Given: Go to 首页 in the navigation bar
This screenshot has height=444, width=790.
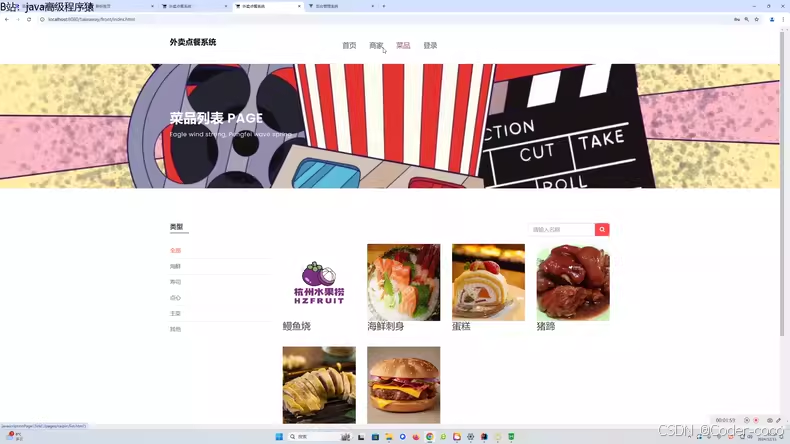Looking at the screenshot, I should click(x=349, y=45).
